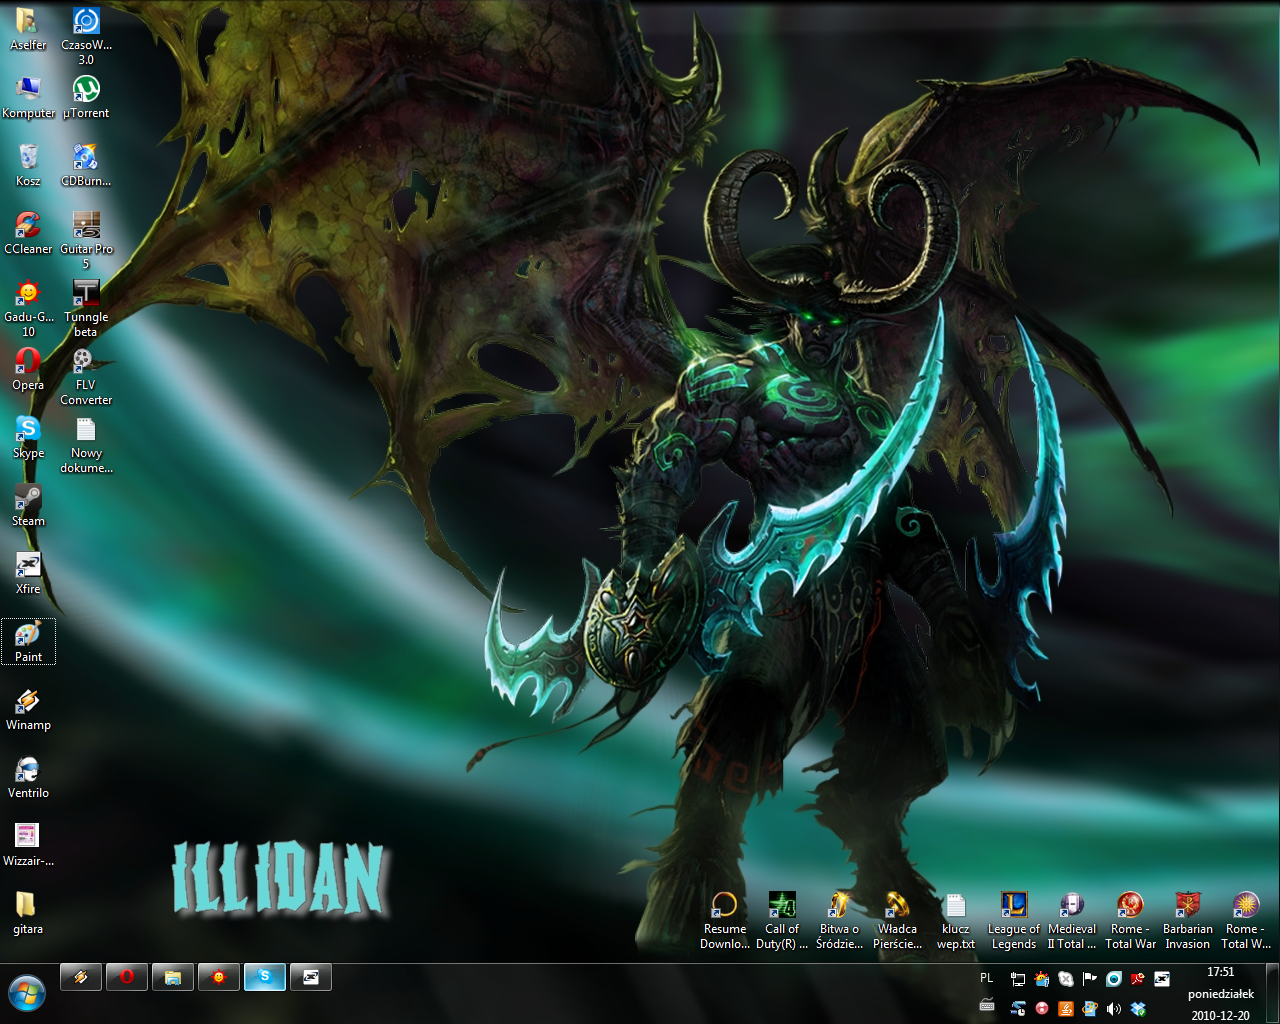Open the Dropbox tray icon

(x=1138, y=1009)
